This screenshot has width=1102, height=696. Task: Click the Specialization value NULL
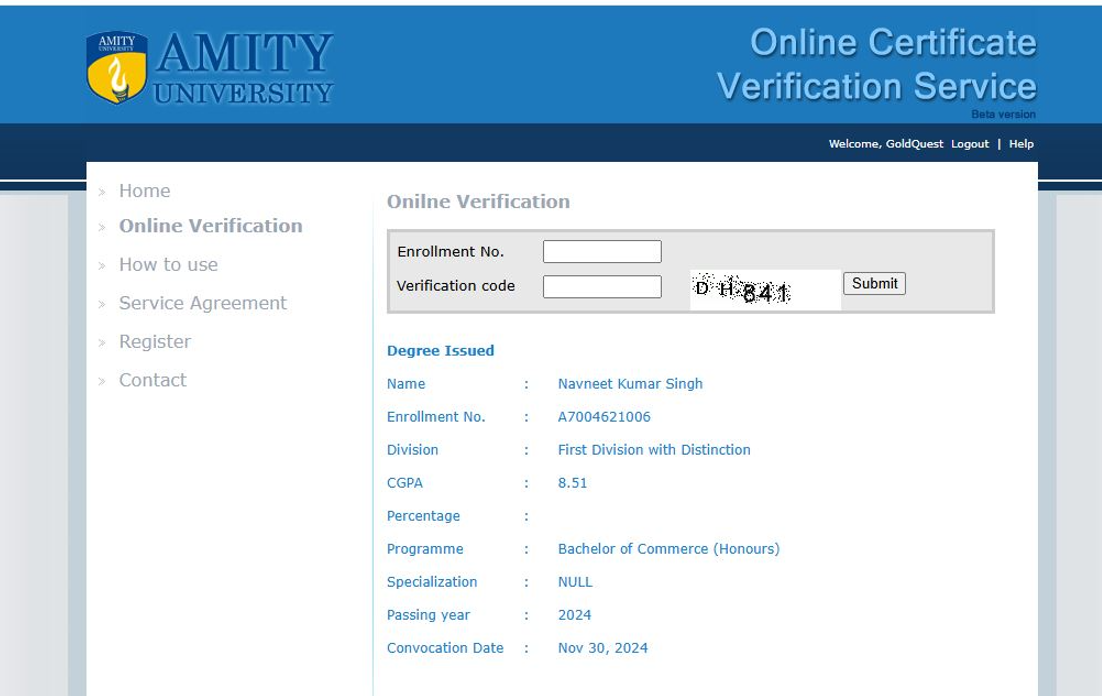click(575, 582)
